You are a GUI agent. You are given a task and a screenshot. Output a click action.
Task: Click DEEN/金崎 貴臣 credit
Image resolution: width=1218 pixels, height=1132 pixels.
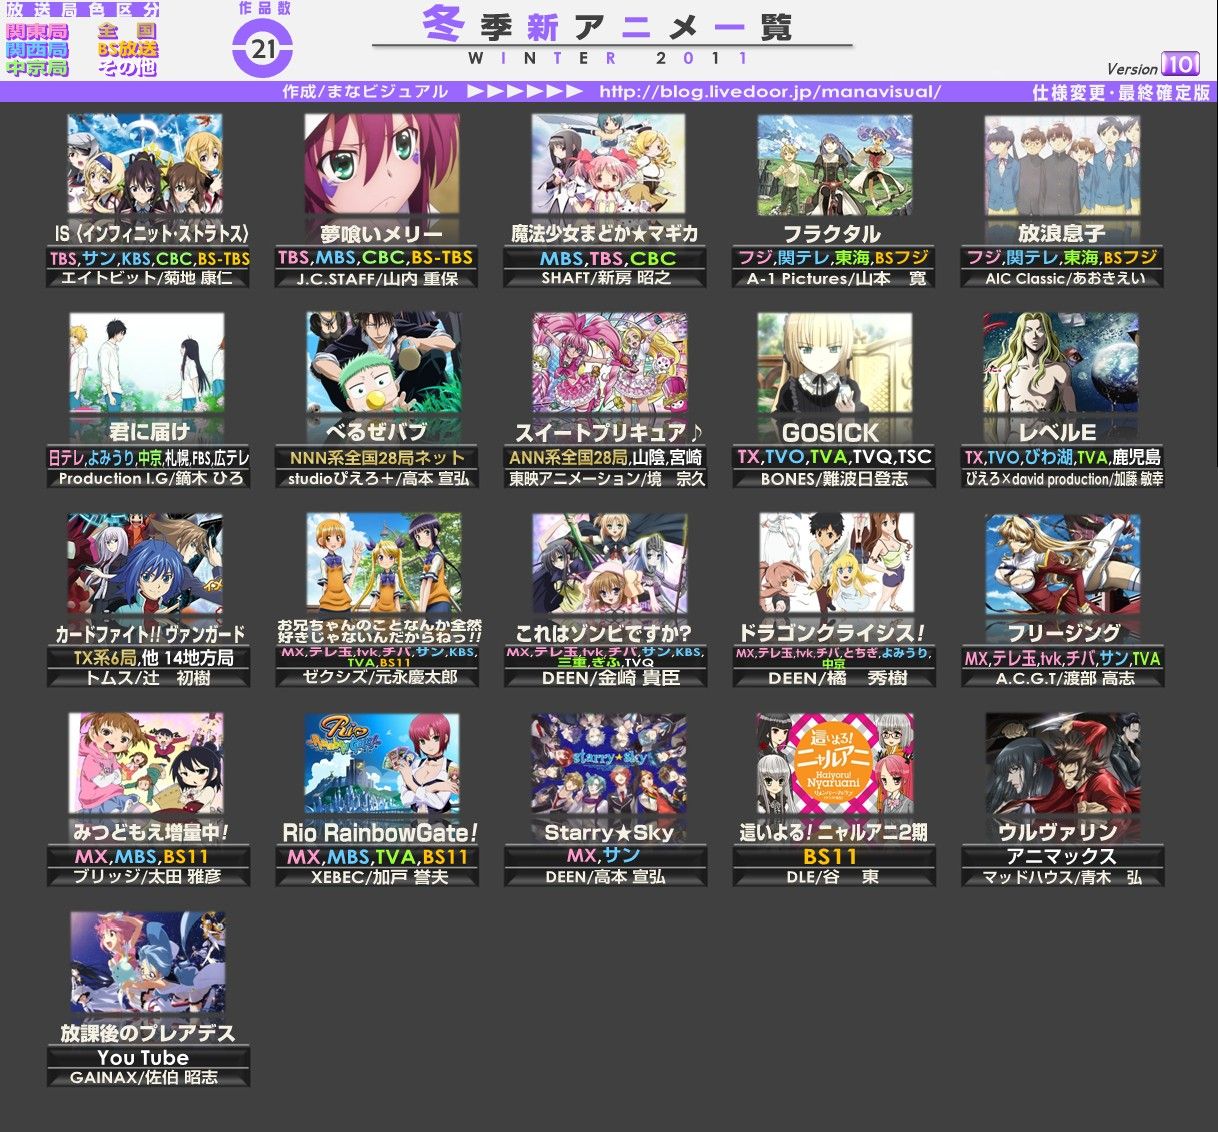(x=610, y=678)
